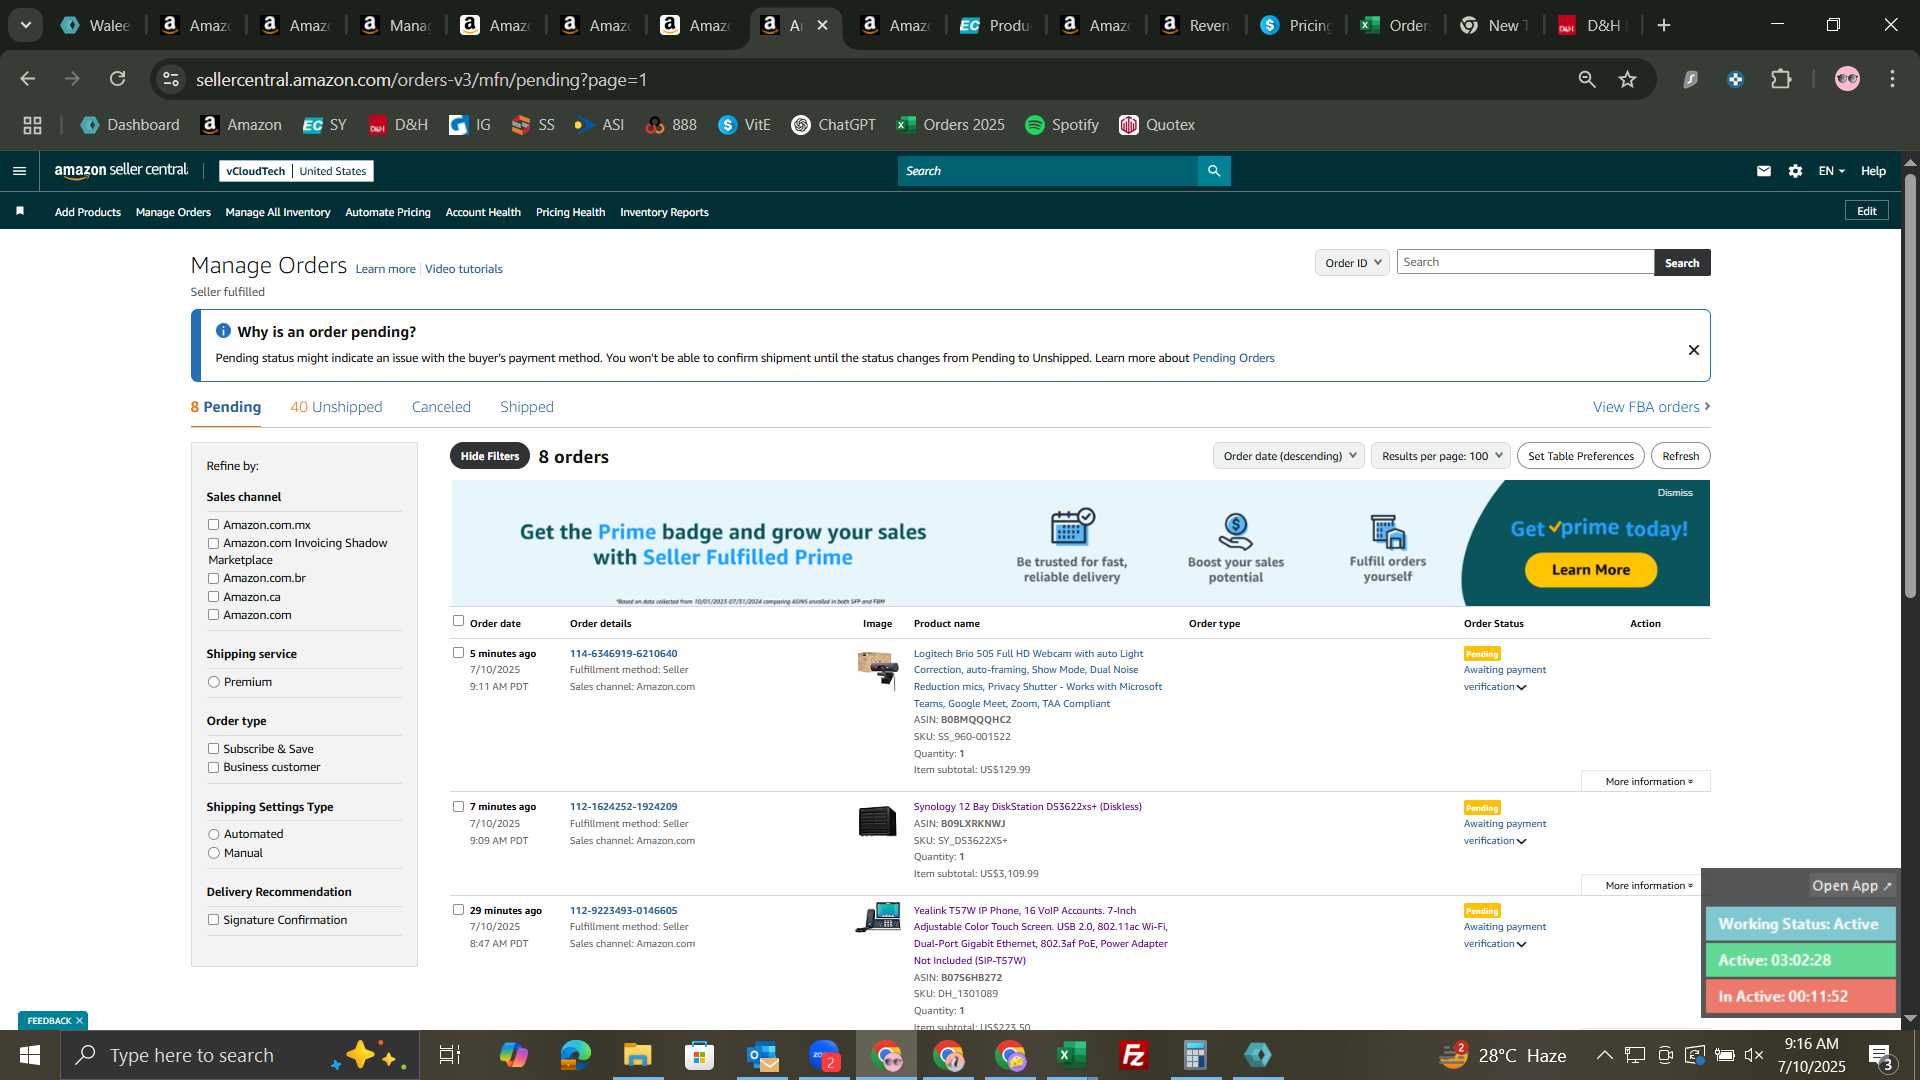Open the Order ID search type dropdown
This screenshot has width=1920, height=1080.
click(1352, 263)
